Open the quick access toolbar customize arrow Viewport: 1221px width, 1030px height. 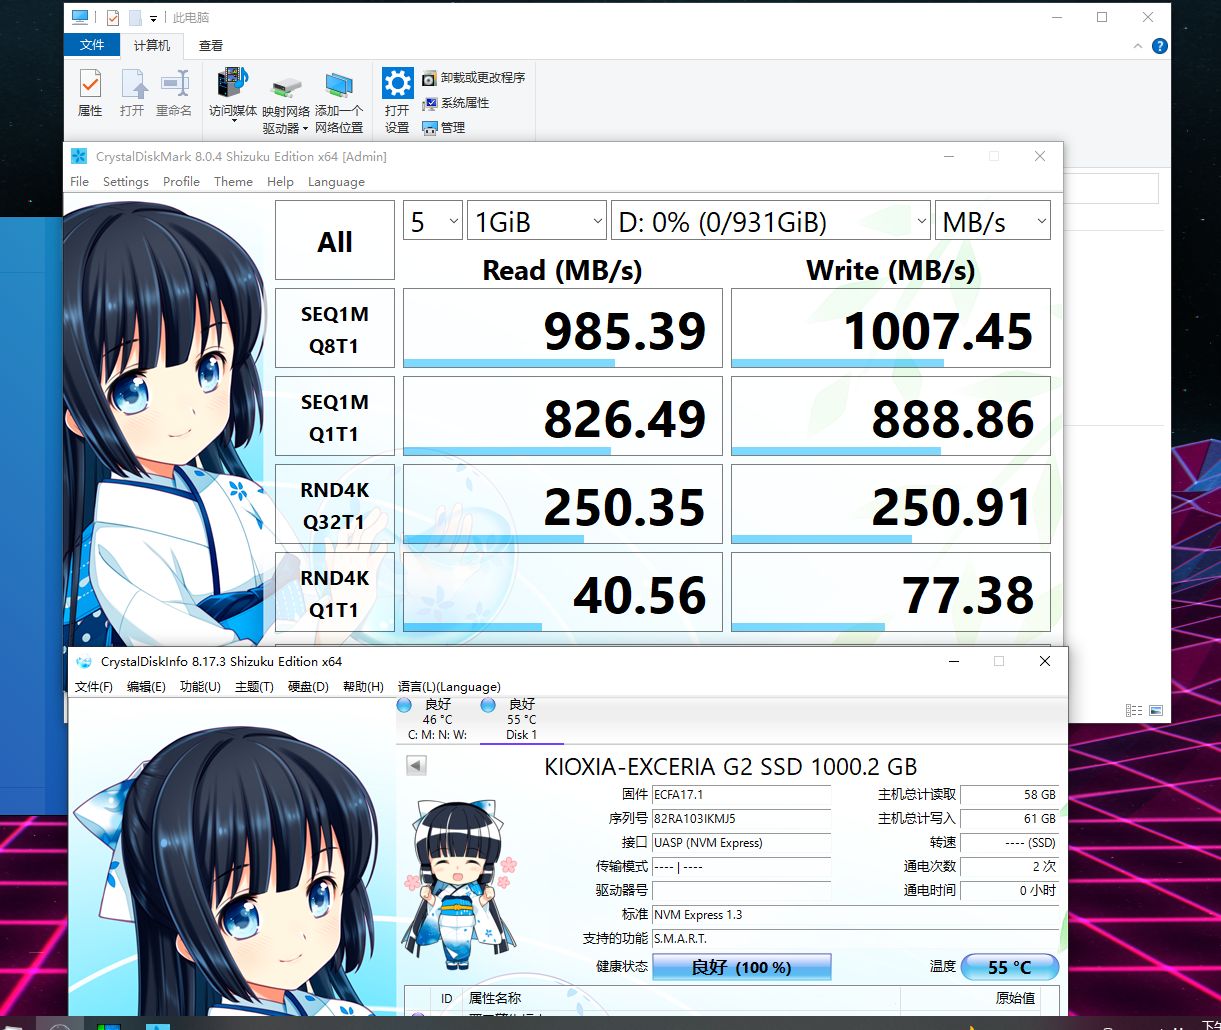point(153,19)
